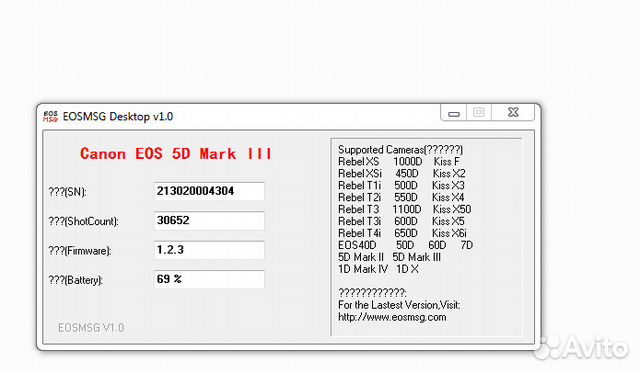Click Rebel XSi in supported list
Screen dimensions: 640x373
pos(360,173)
